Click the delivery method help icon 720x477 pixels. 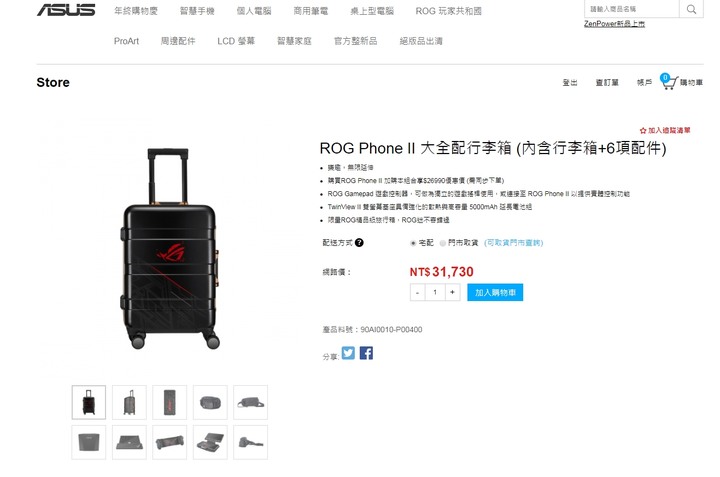pyautogui.click(x=359, y=242)
